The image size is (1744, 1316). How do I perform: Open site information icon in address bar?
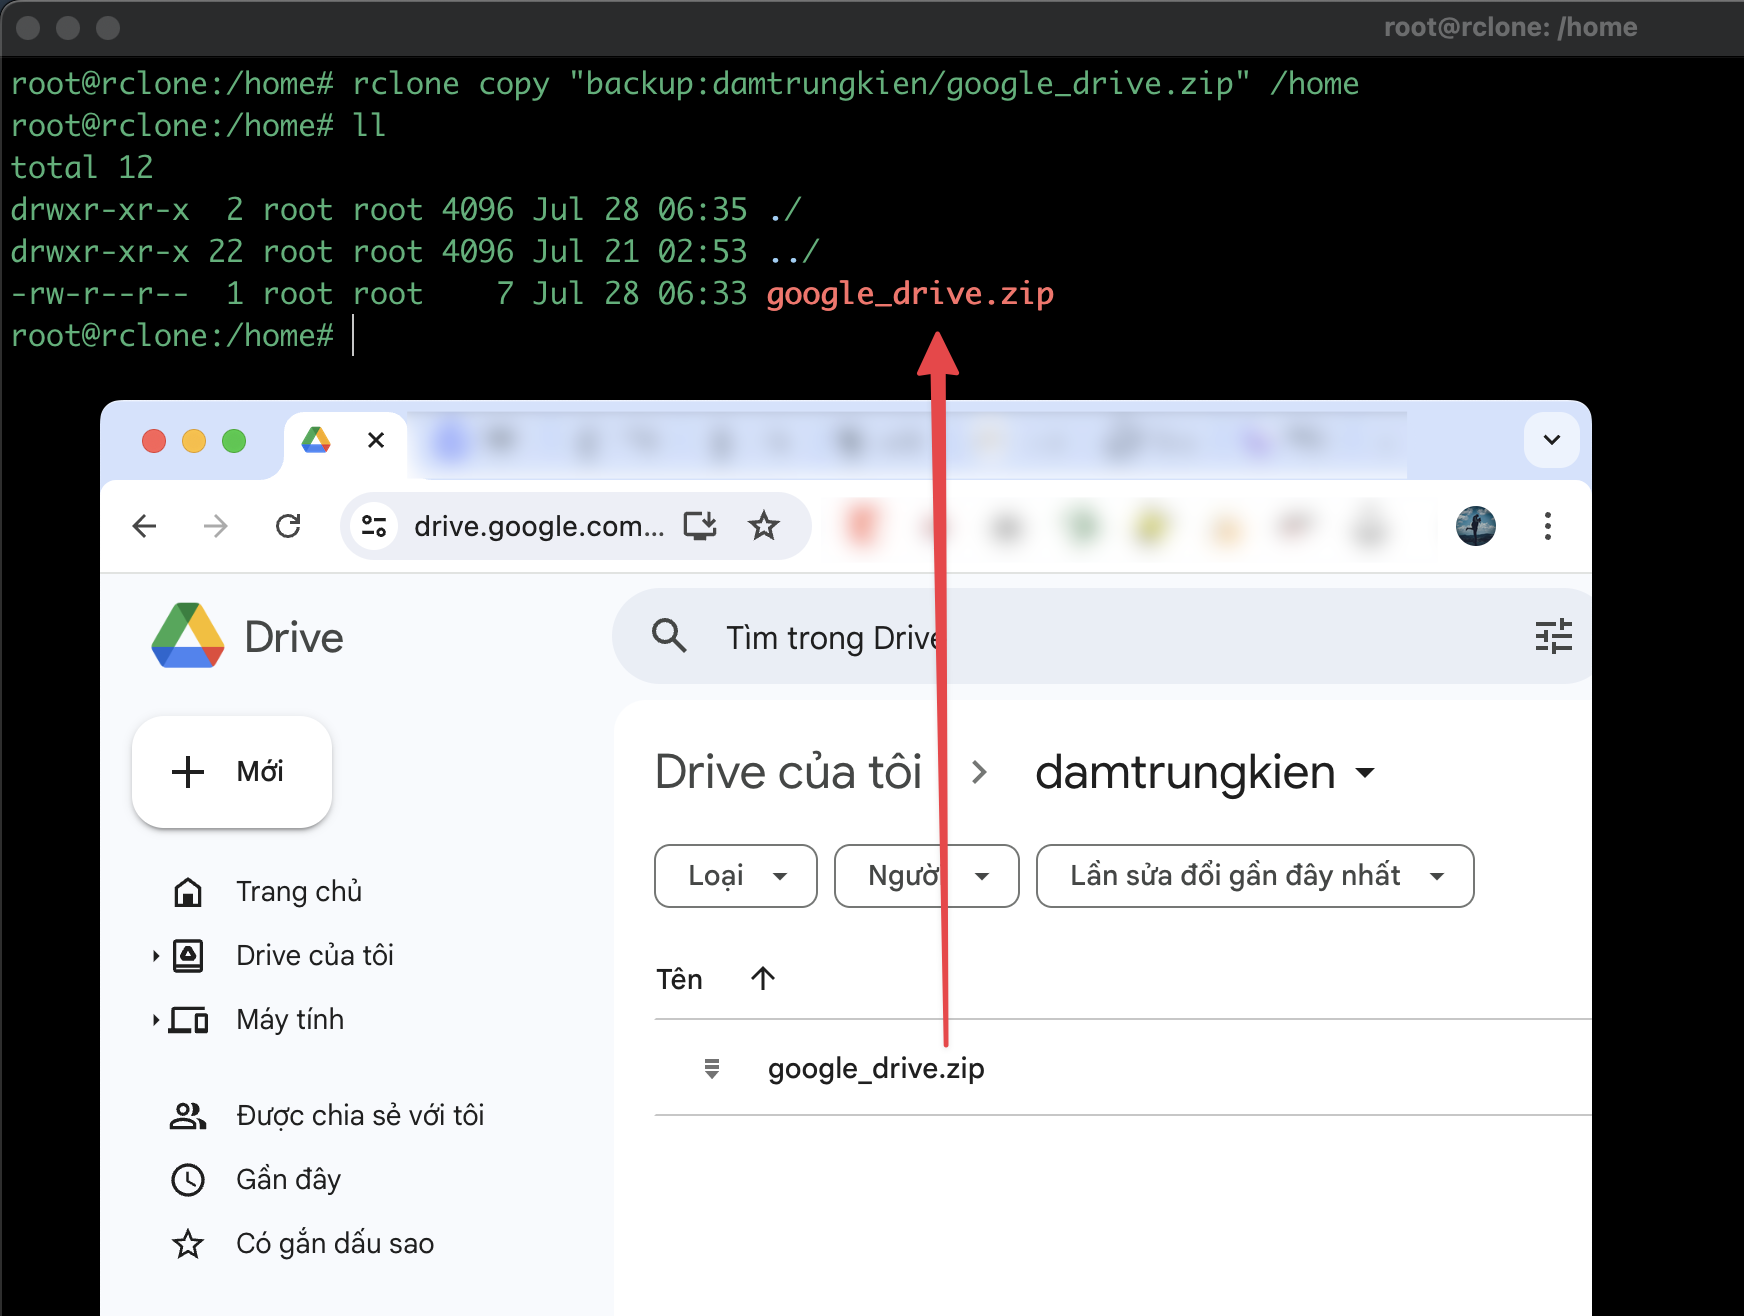click(x=374, y=526)
